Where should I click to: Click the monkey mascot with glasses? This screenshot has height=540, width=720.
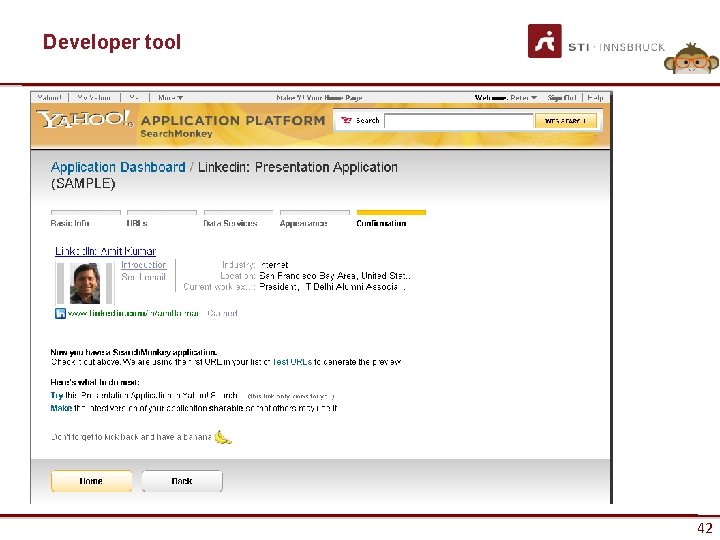point(692,58)
